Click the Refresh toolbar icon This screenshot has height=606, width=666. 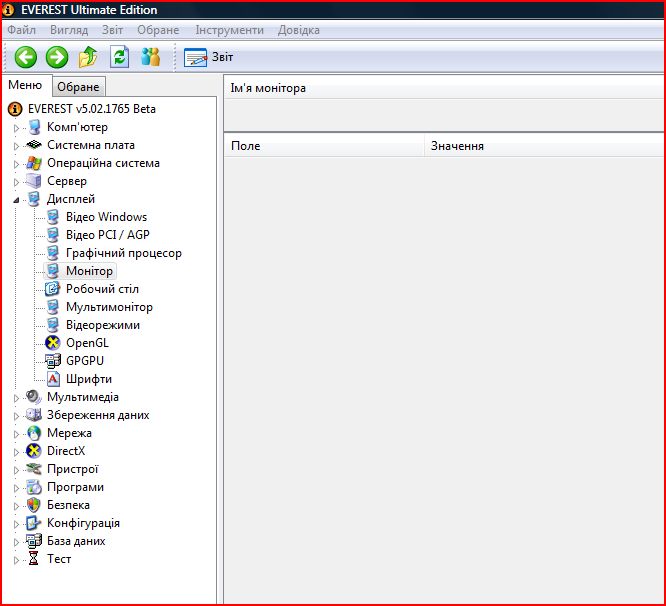119,57
